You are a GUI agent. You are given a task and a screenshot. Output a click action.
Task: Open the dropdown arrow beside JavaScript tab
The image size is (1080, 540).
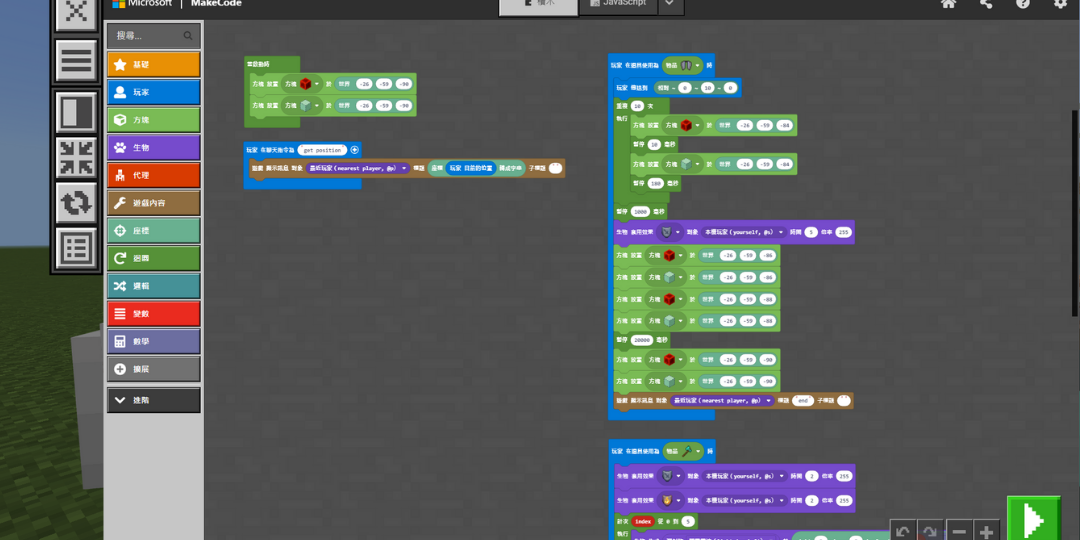(669, 5)
